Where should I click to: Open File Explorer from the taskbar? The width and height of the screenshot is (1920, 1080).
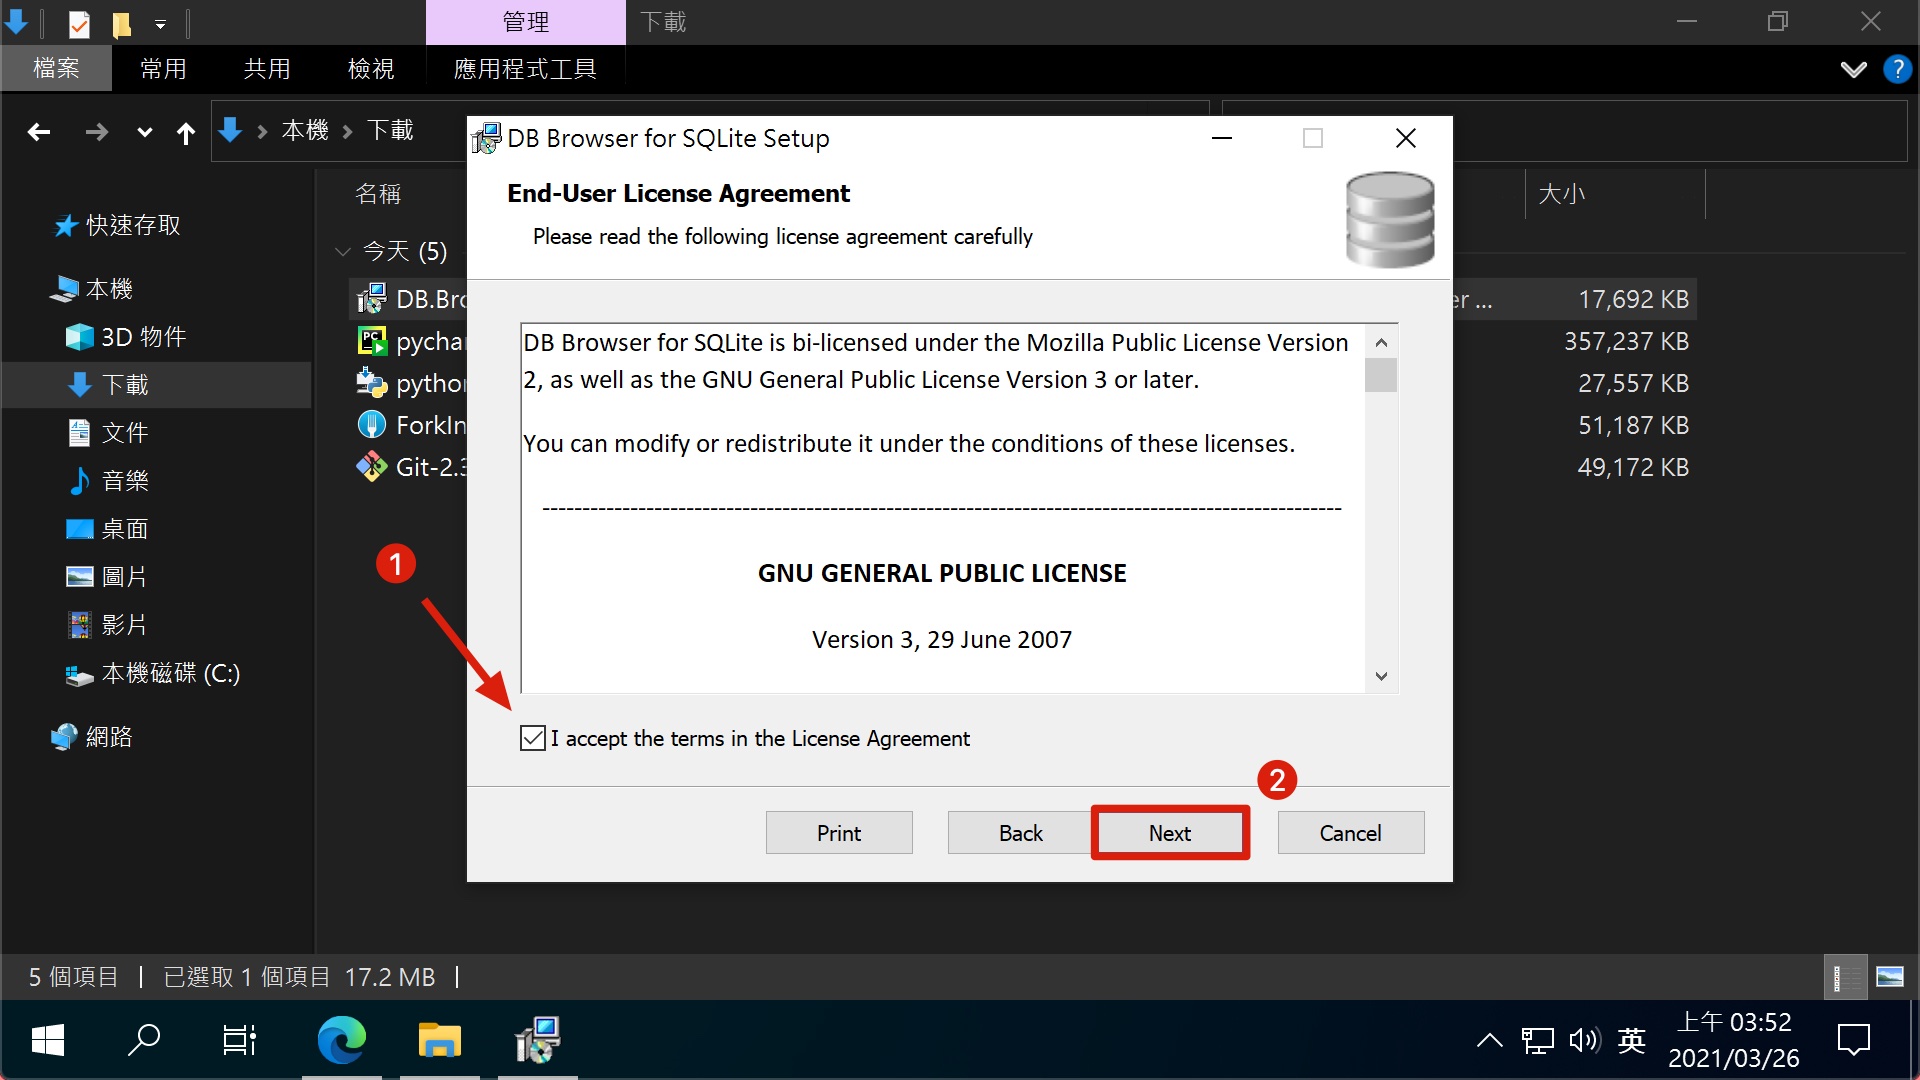coord(439,1040)
